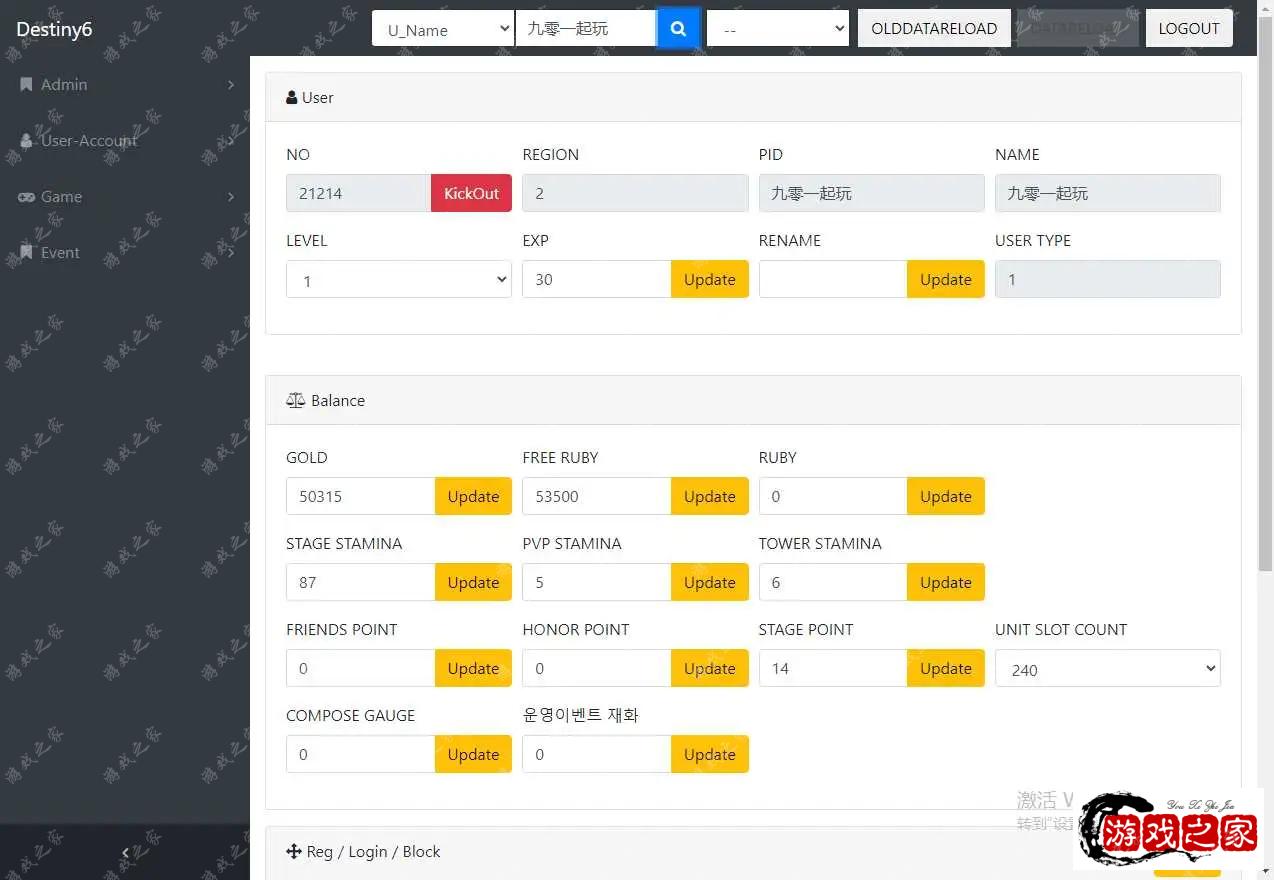Click the LOGOUT button
The image size is (1274, 880).
coord(1188,29)
